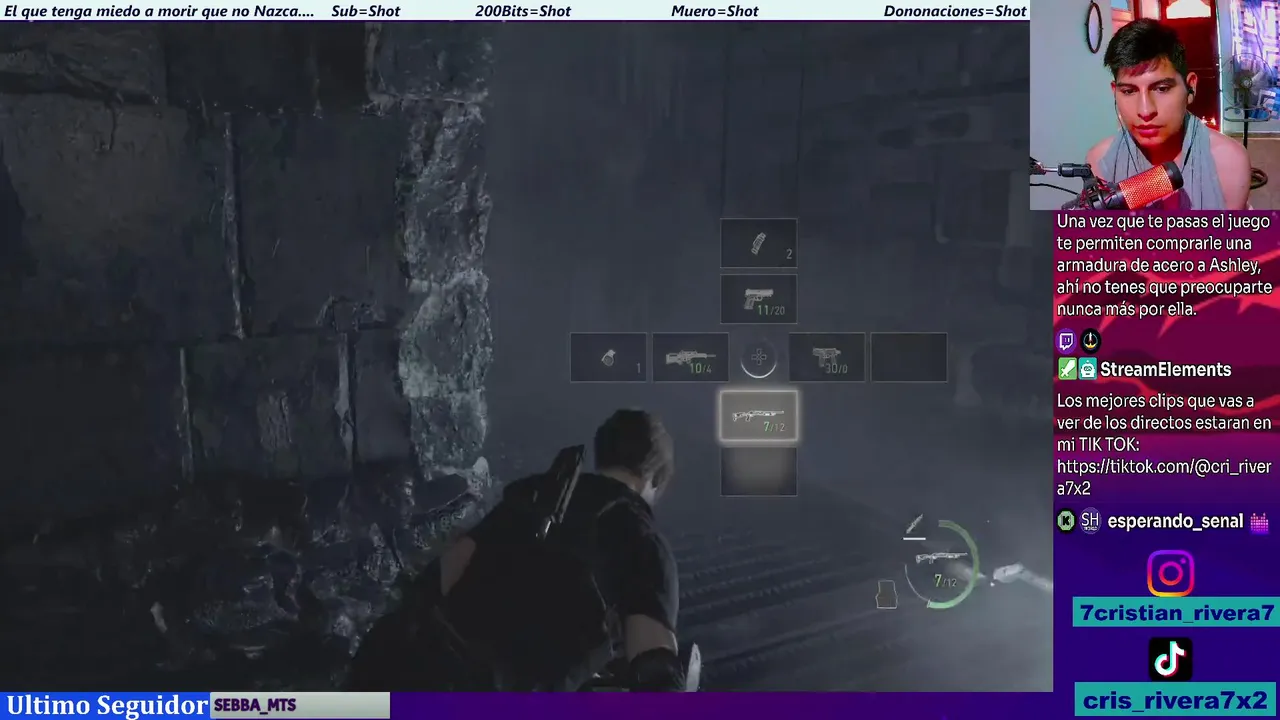
Task: Click the pink bars icon after esperando_senal
Action: point(1259,521)
